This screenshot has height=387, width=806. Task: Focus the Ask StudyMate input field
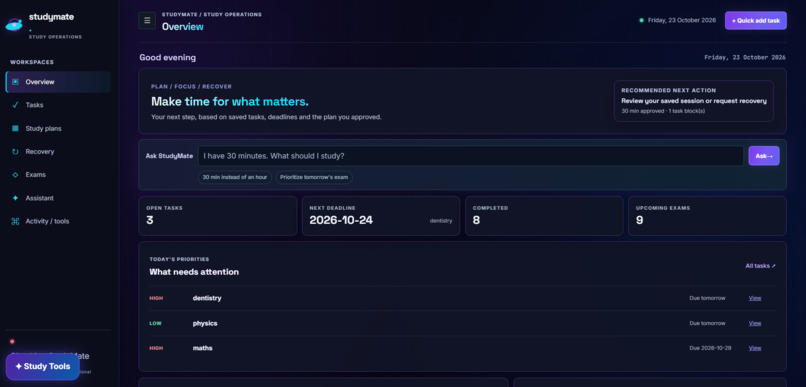[470, 156]
